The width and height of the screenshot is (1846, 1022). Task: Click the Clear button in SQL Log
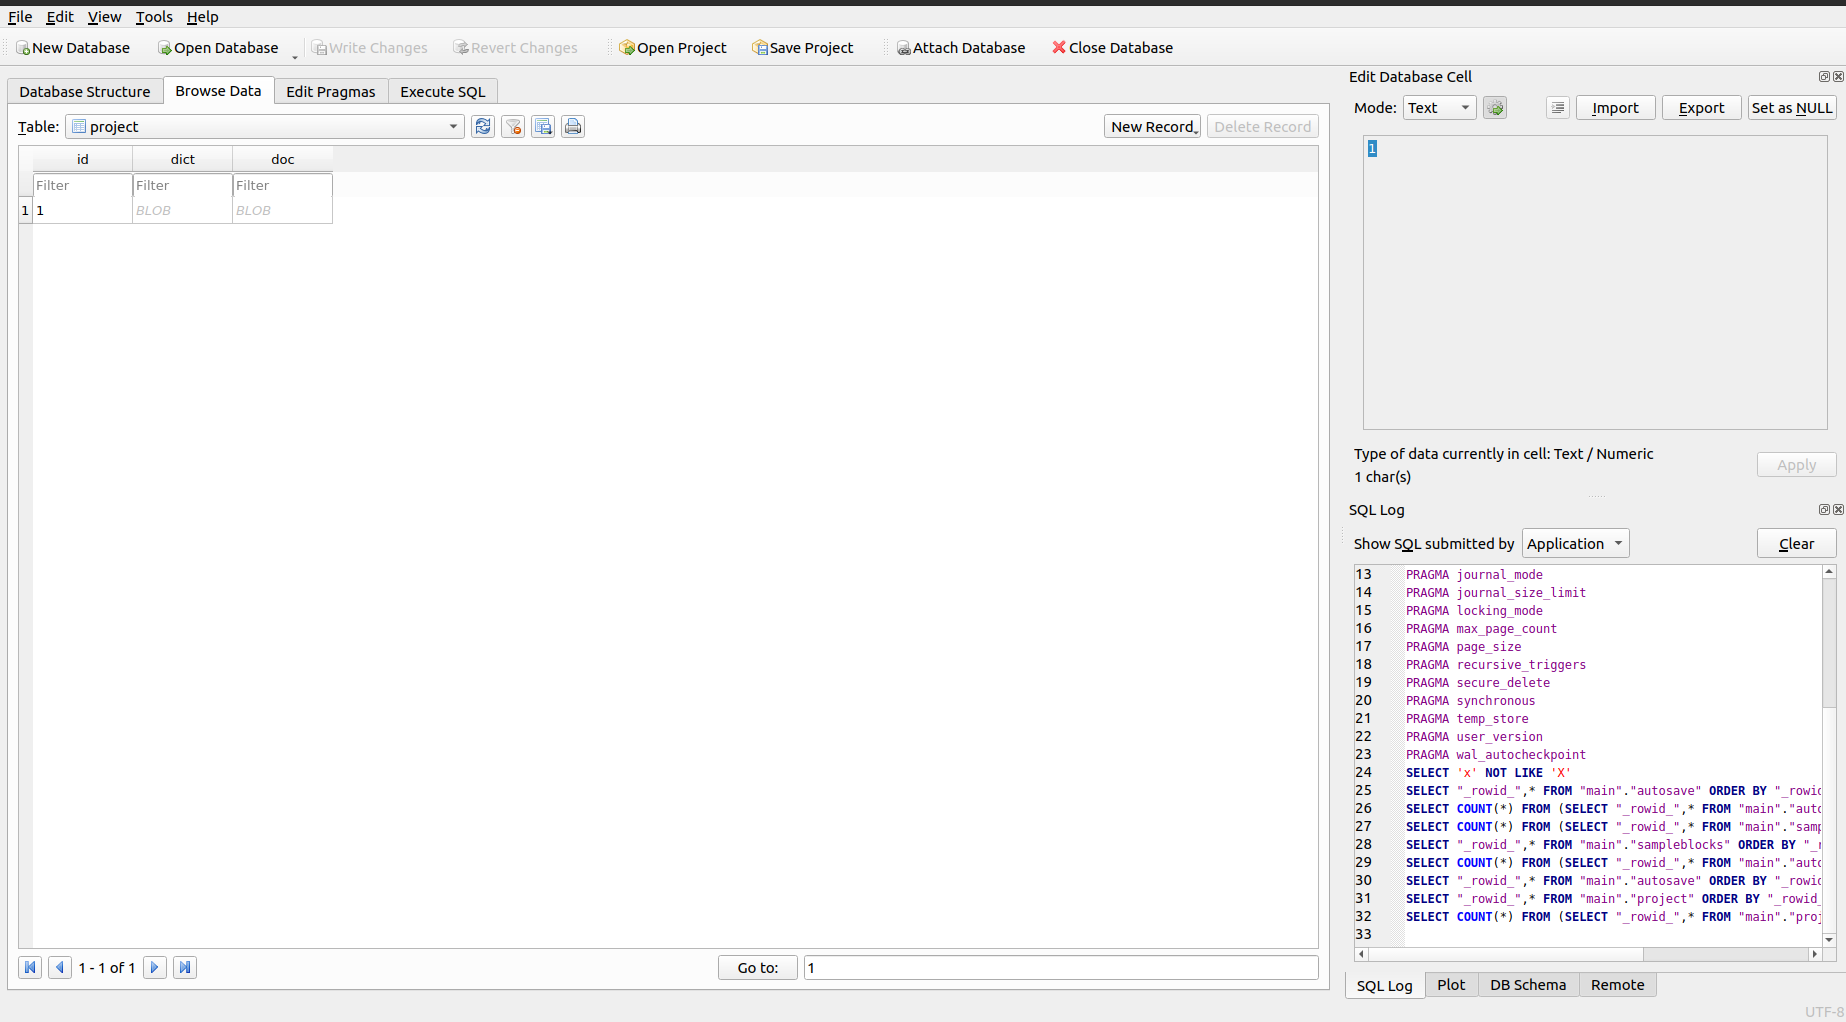(1797, 544)
